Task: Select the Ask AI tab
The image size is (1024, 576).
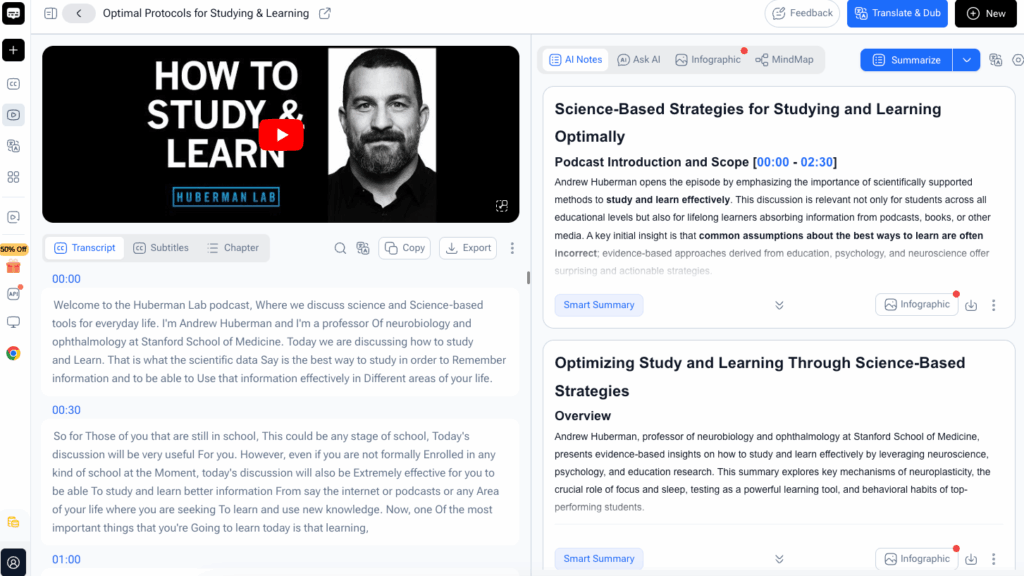Action: [x=639, y=59]
